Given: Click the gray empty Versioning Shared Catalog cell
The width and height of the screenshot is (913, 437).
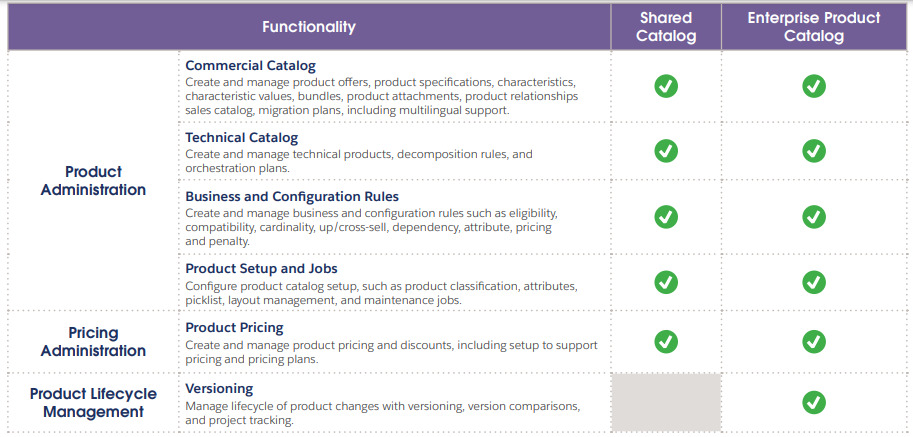Looking at the screenshot, I should [666, 403].
